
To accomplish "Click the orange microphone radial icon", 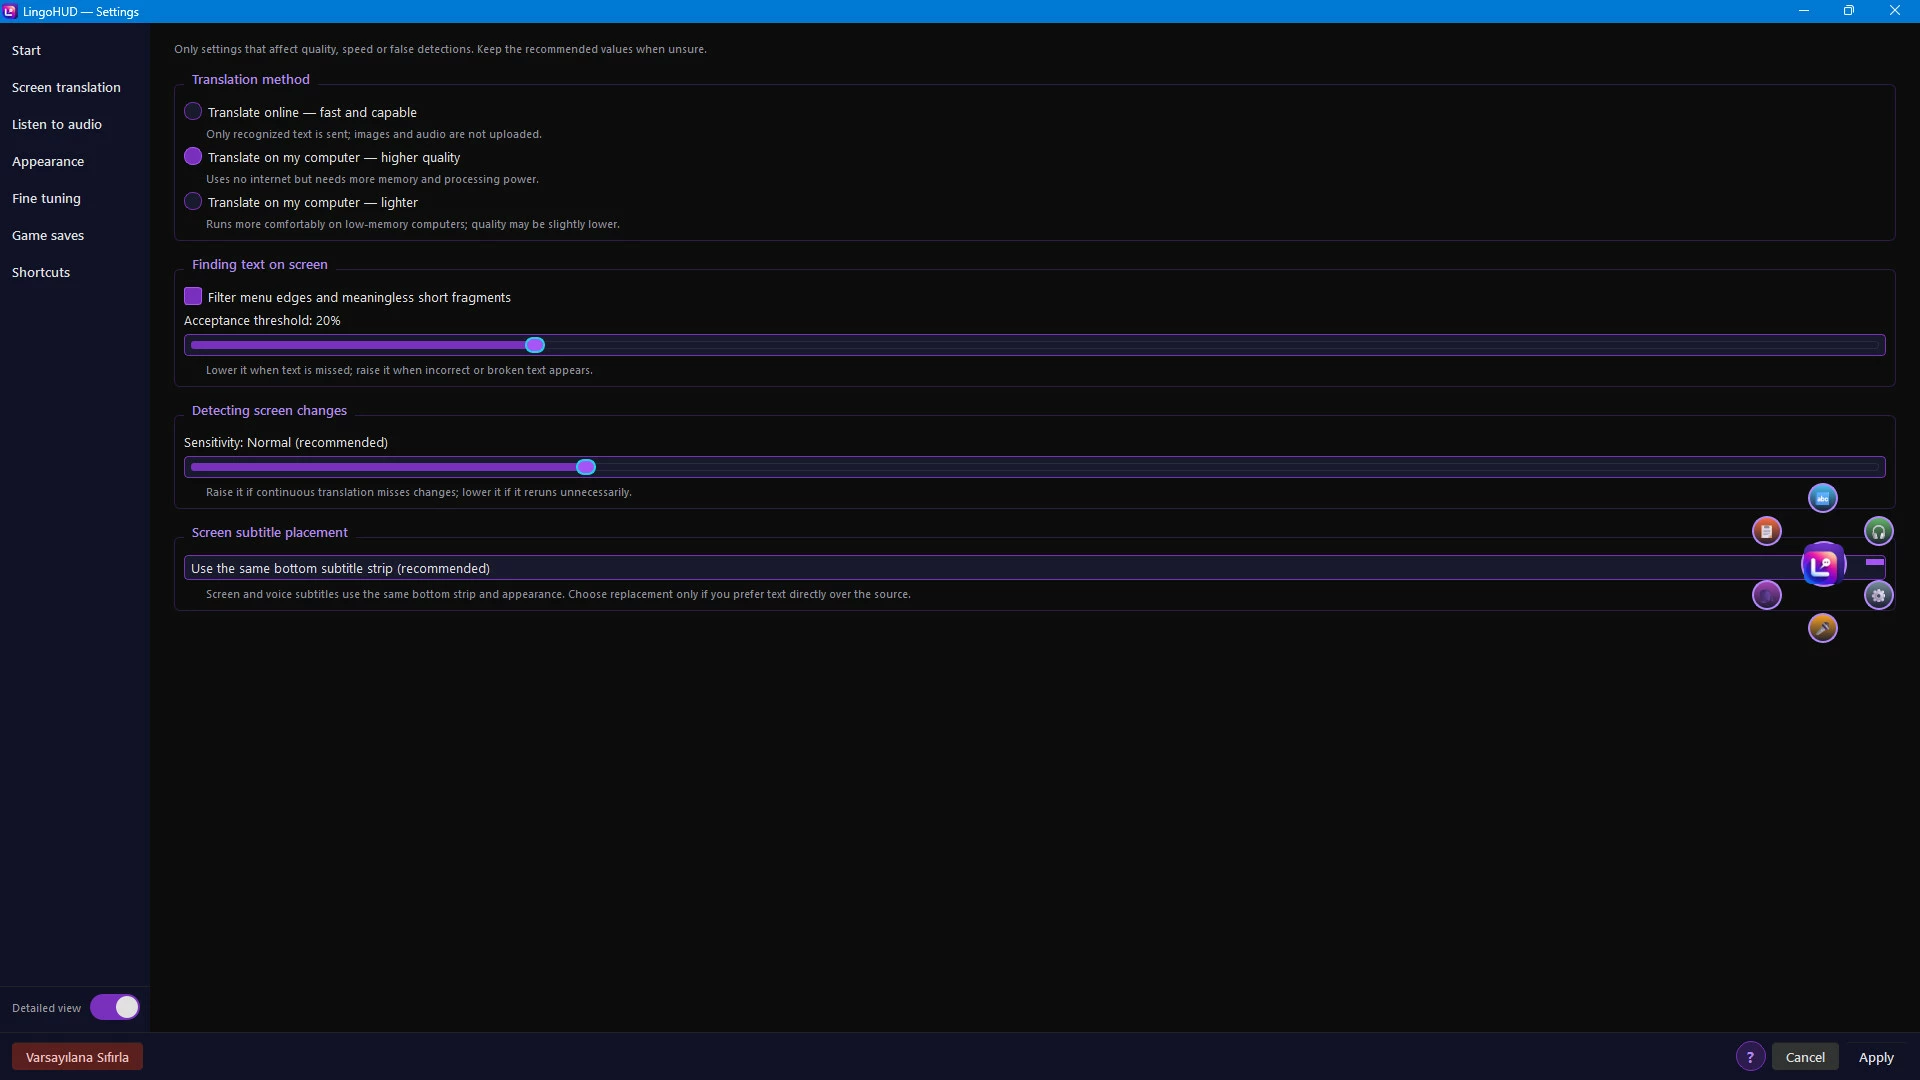I will [1822, 628].
